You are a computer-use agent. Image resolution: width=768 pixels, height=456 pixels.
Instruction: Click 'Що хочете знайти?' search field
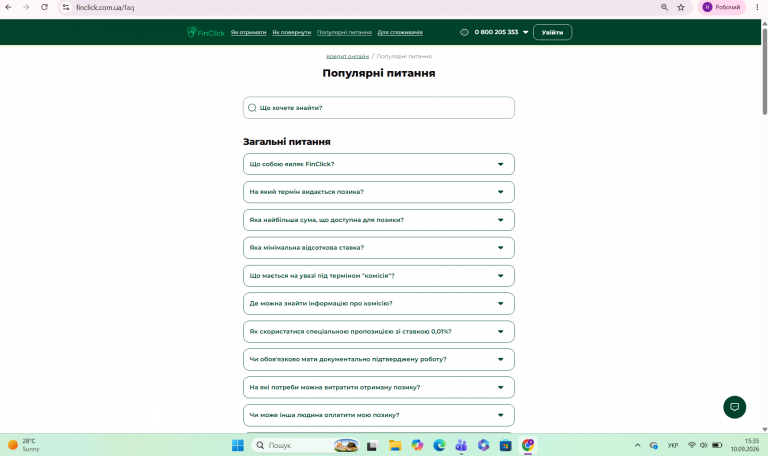pyautogui.click(x=379, y=108)
